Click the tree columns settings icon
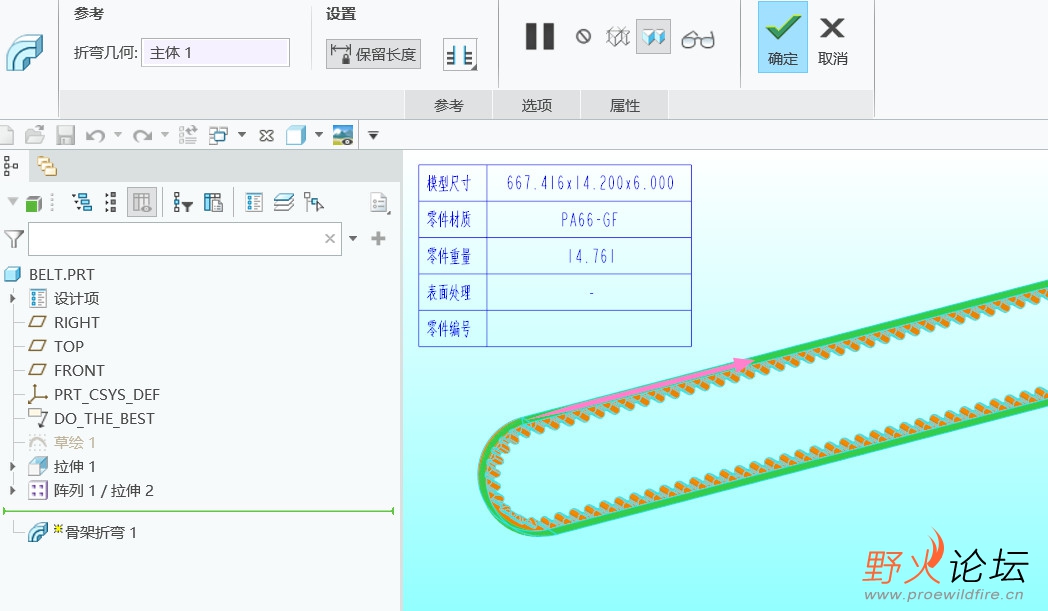This screenshot has height=611, width=1048. click(x=213, y=203)
